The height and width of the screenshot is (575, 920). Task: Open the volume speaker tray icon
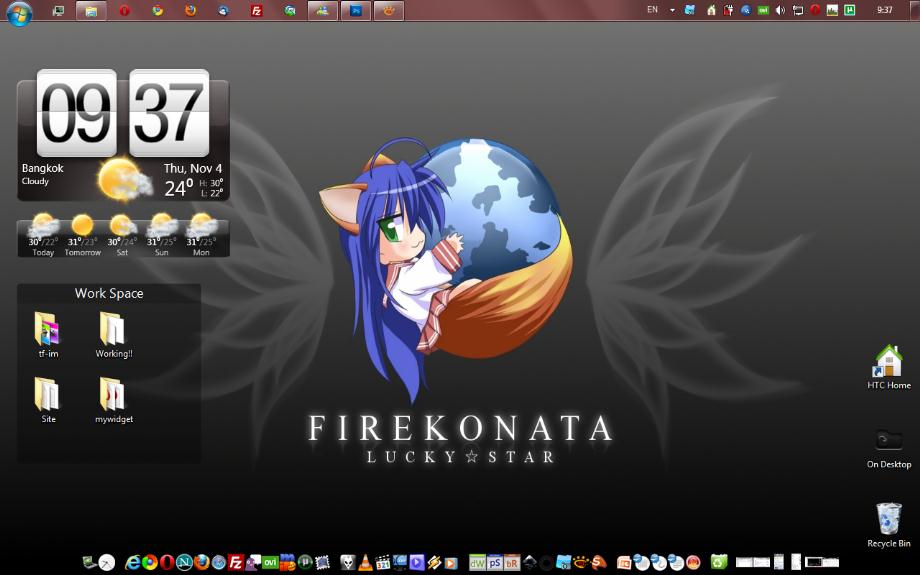780,10
